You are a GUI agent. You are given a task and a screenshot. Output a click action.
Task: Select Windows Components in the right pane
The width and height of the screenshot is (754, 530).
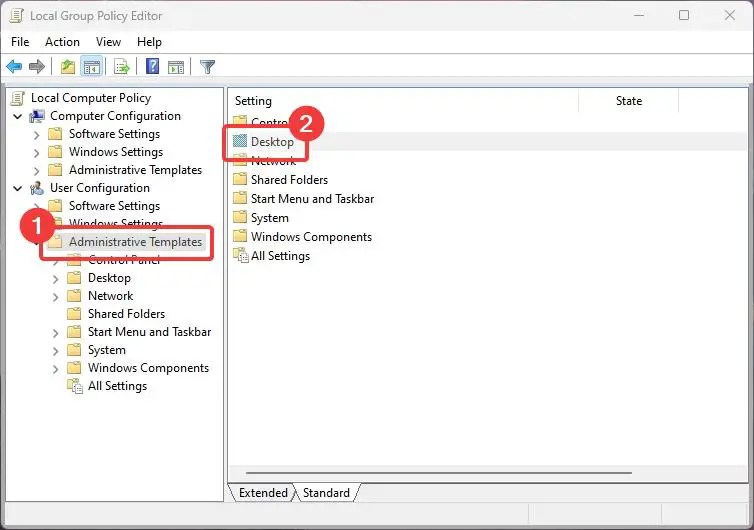coord(311,237)
